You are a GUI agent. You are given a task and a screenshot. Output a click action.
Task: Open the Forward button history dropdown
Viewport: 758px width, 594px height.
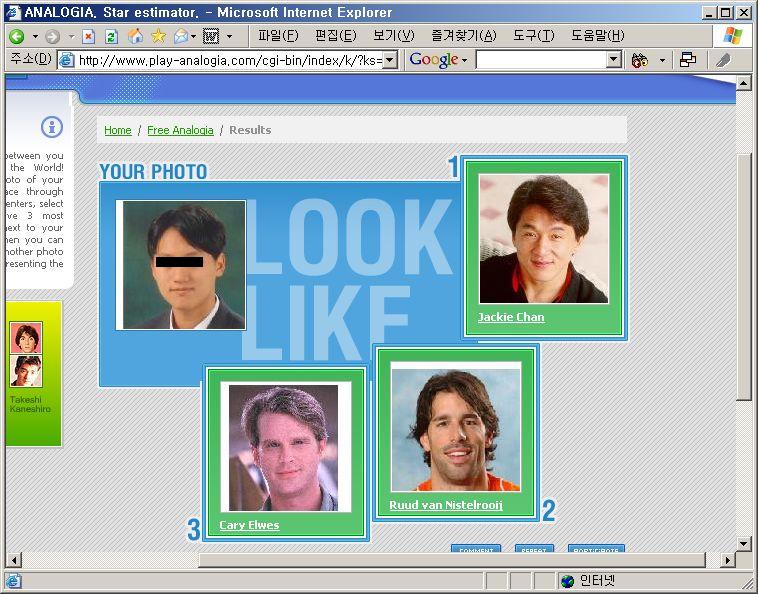pyautogui.click(x=71, y=36)
